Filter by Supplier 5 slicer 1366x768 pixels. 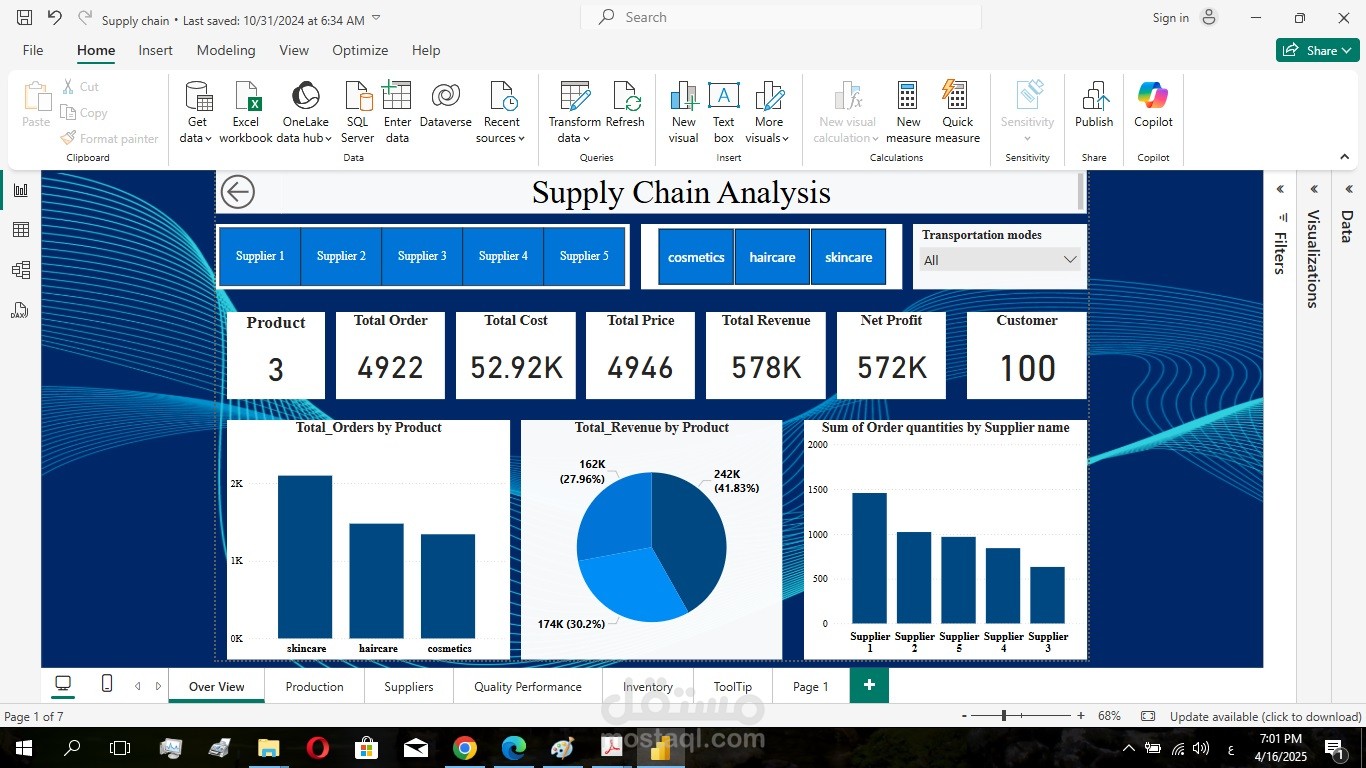584,256
